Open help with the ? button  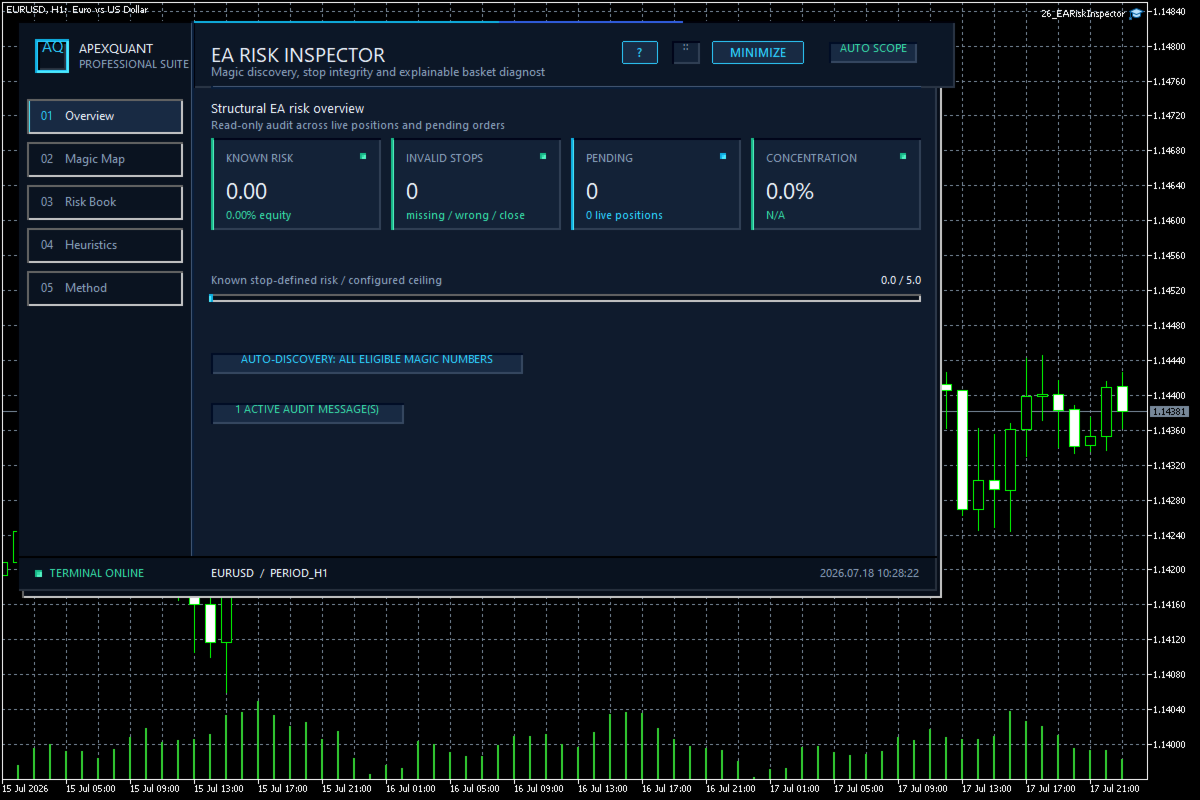click(x=640, y=52)
